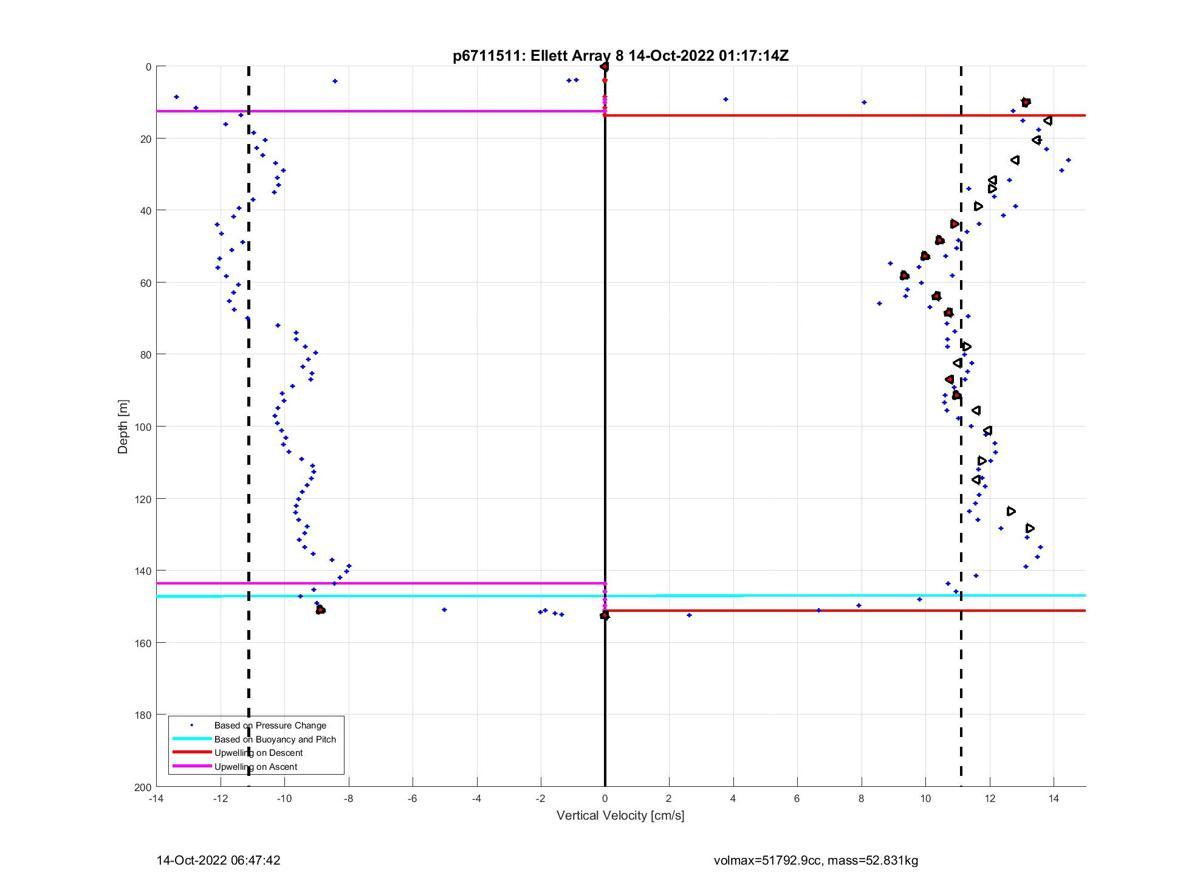The width and height of the screenshot is (1200, 885).
Task: Click the red-filled marker near 13 cm/s at 10 m
Action: [x=1026, y=103]
